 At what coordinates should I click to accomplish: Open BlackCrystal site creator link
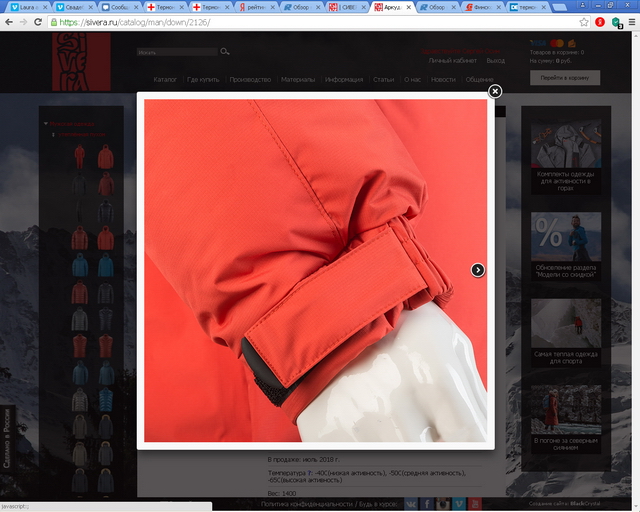click(x=584, y=504)
